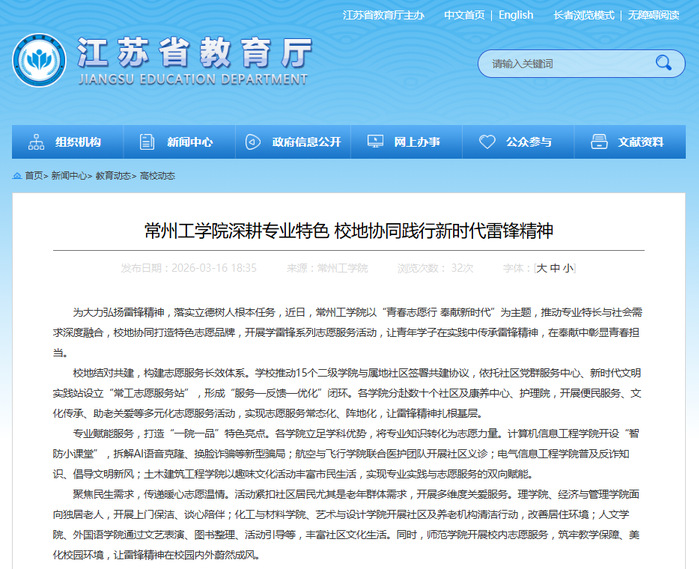
Task: Click the magnifier search icon
Action: [x=663, y=63]
